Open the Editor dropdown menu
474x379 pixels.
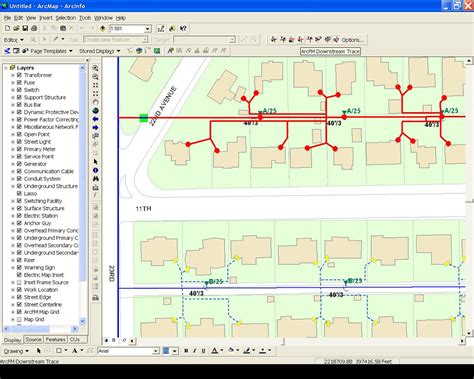13,40
